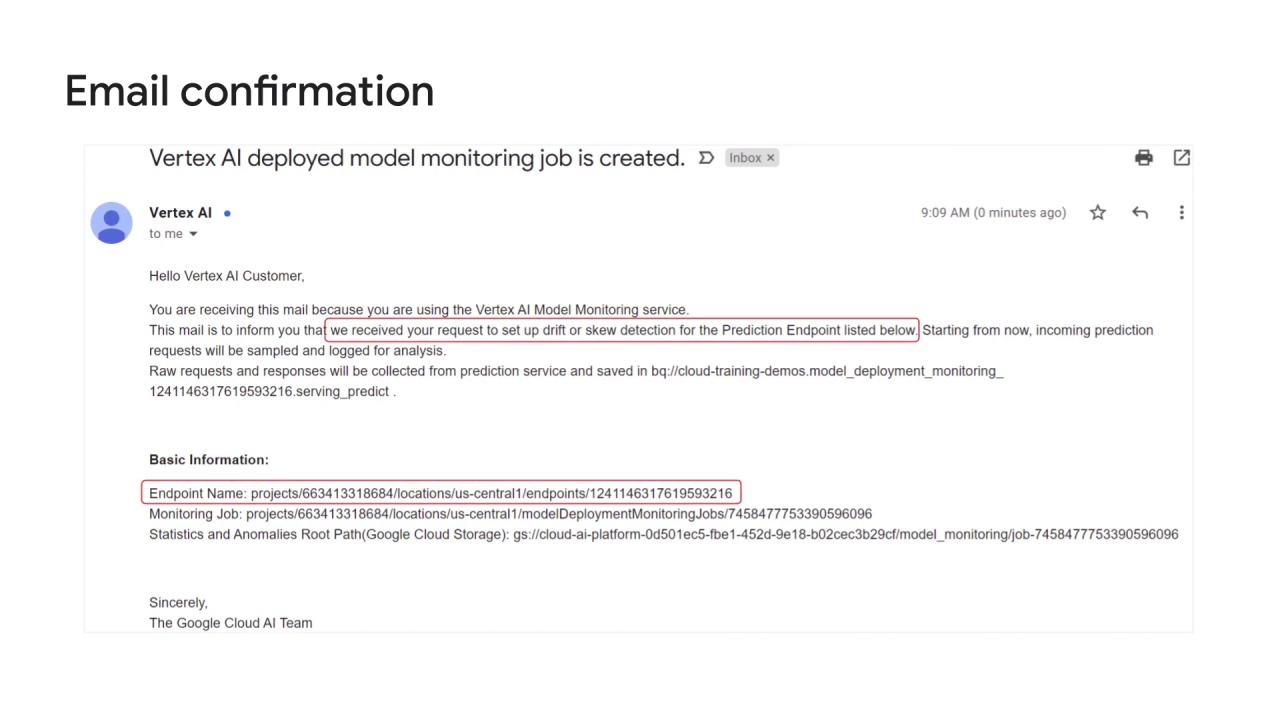The width and height of the screenshot is (1280, 720).
Task: Click the subject "Vertex AI deployed model monitoring job is created."
Action: tap(417, 158)
